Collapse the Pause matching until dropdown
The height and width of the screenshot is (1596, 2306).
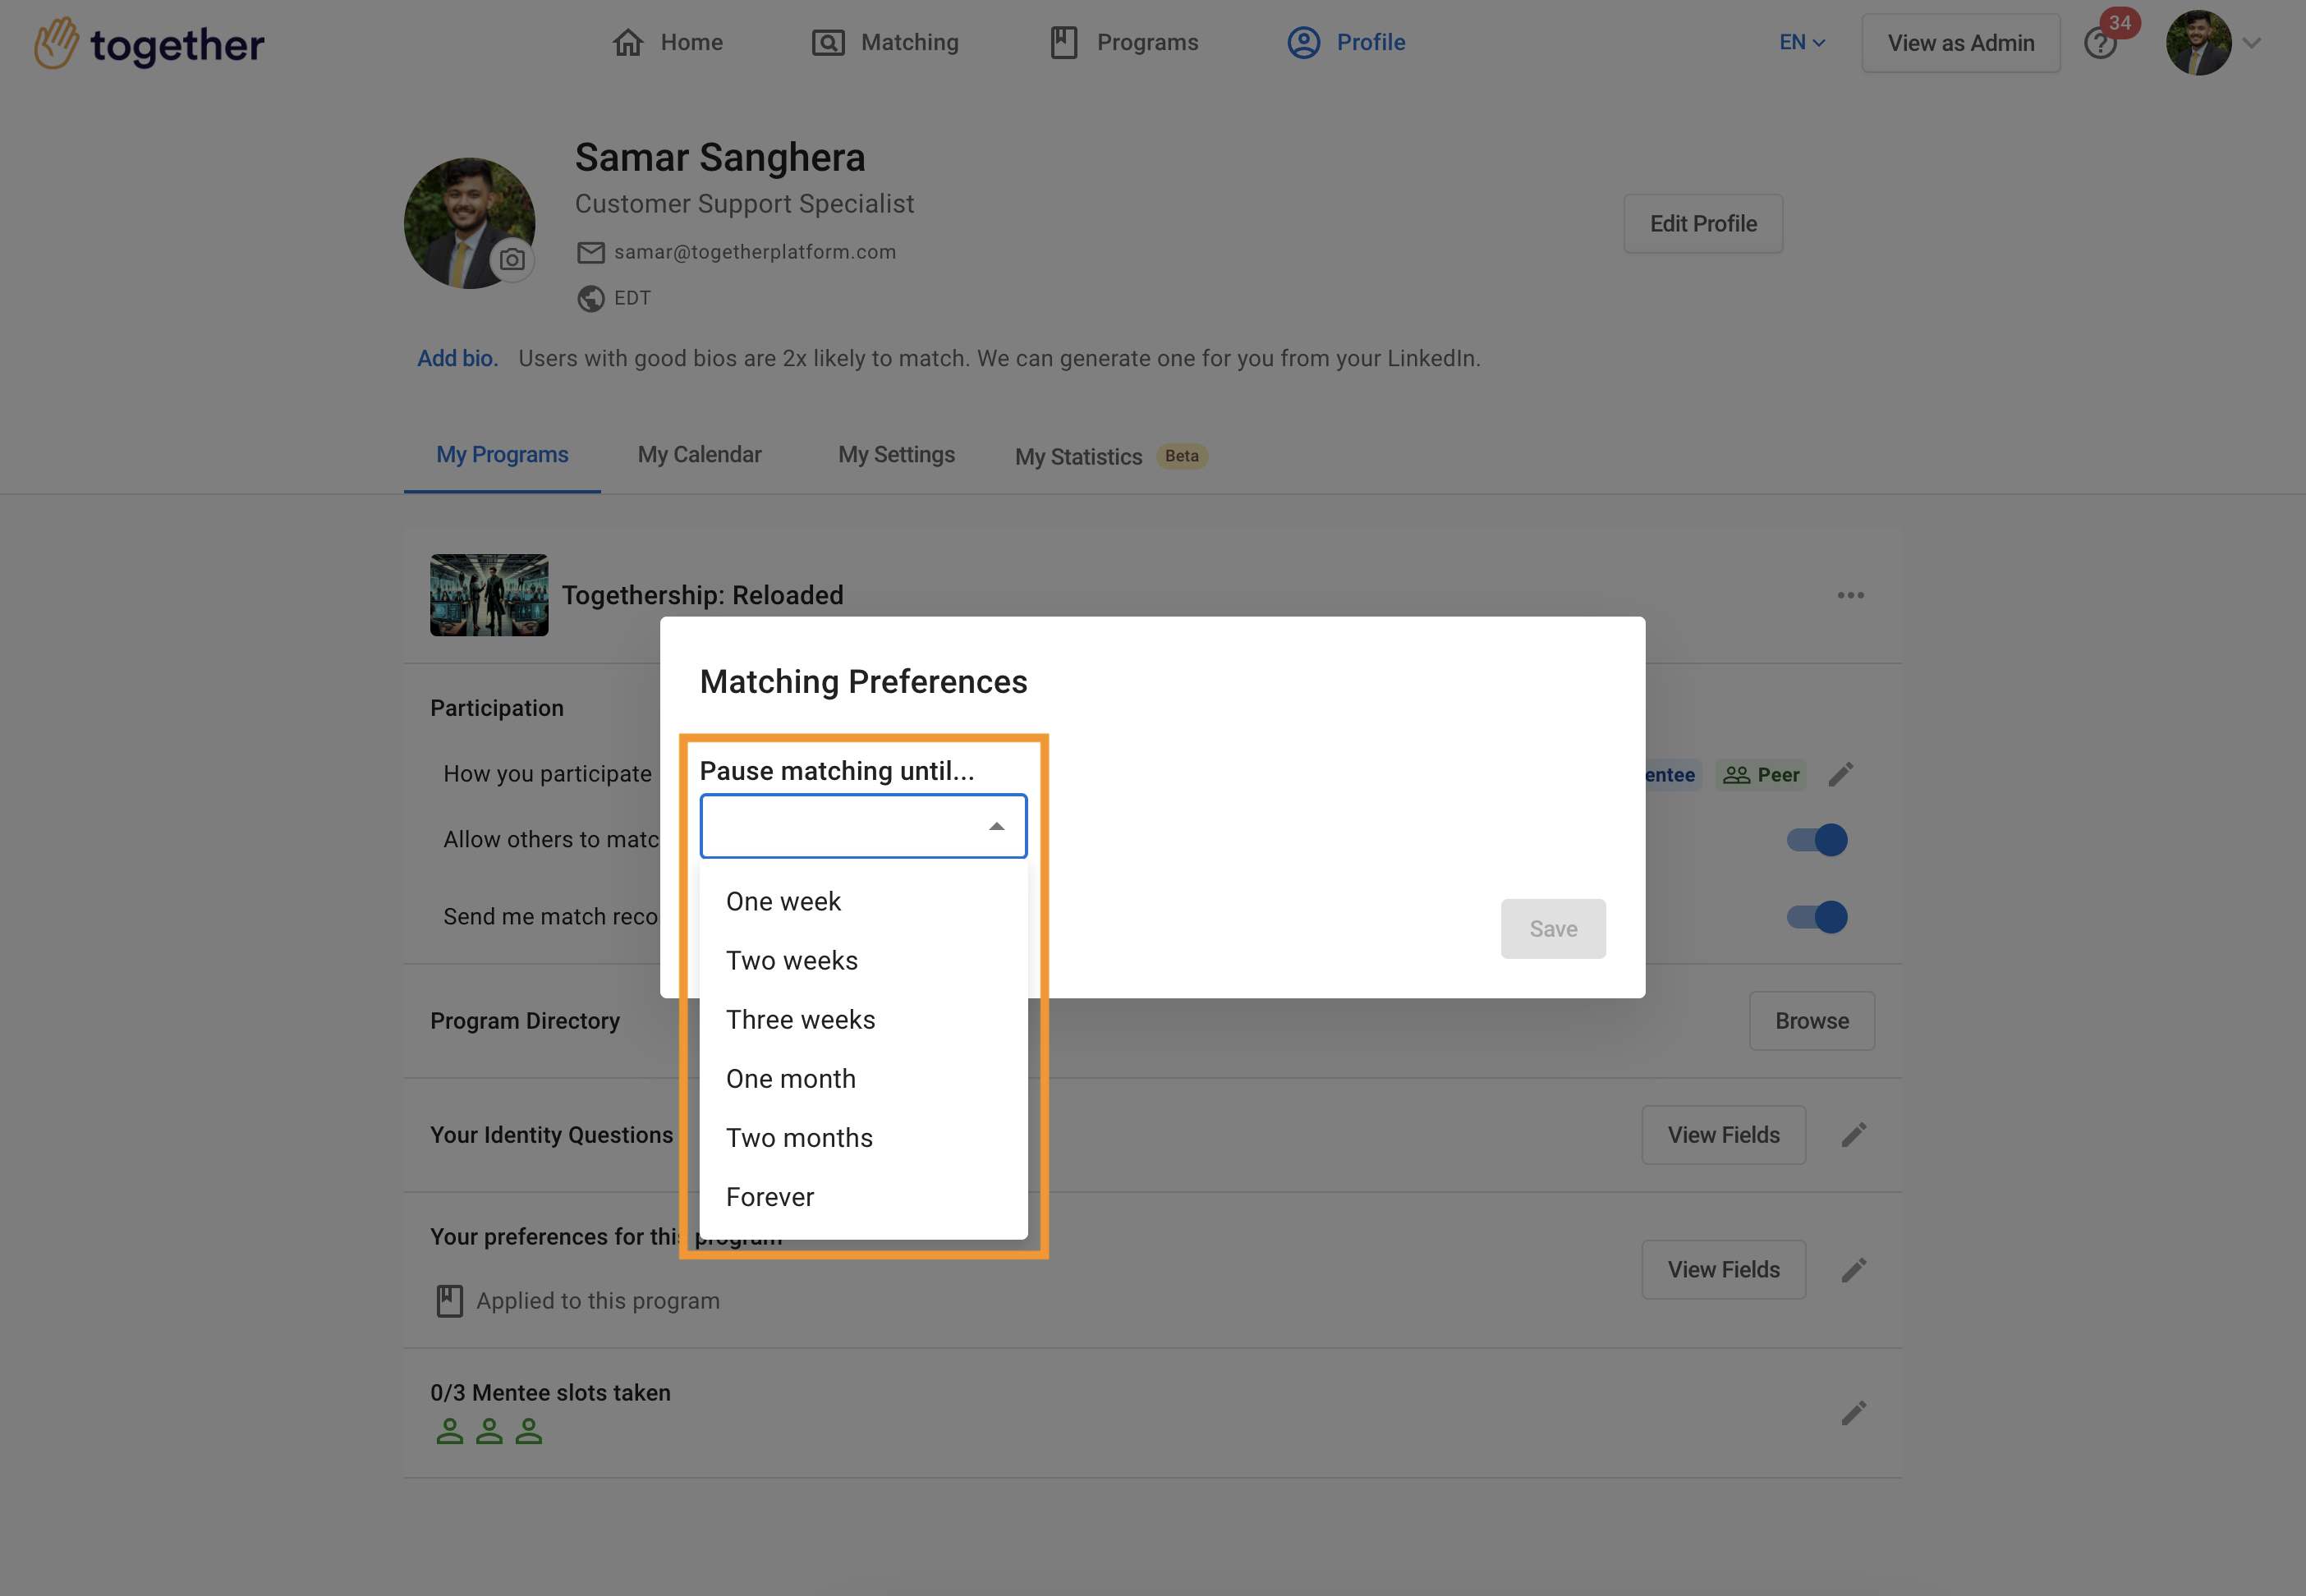tap(996, 826)
